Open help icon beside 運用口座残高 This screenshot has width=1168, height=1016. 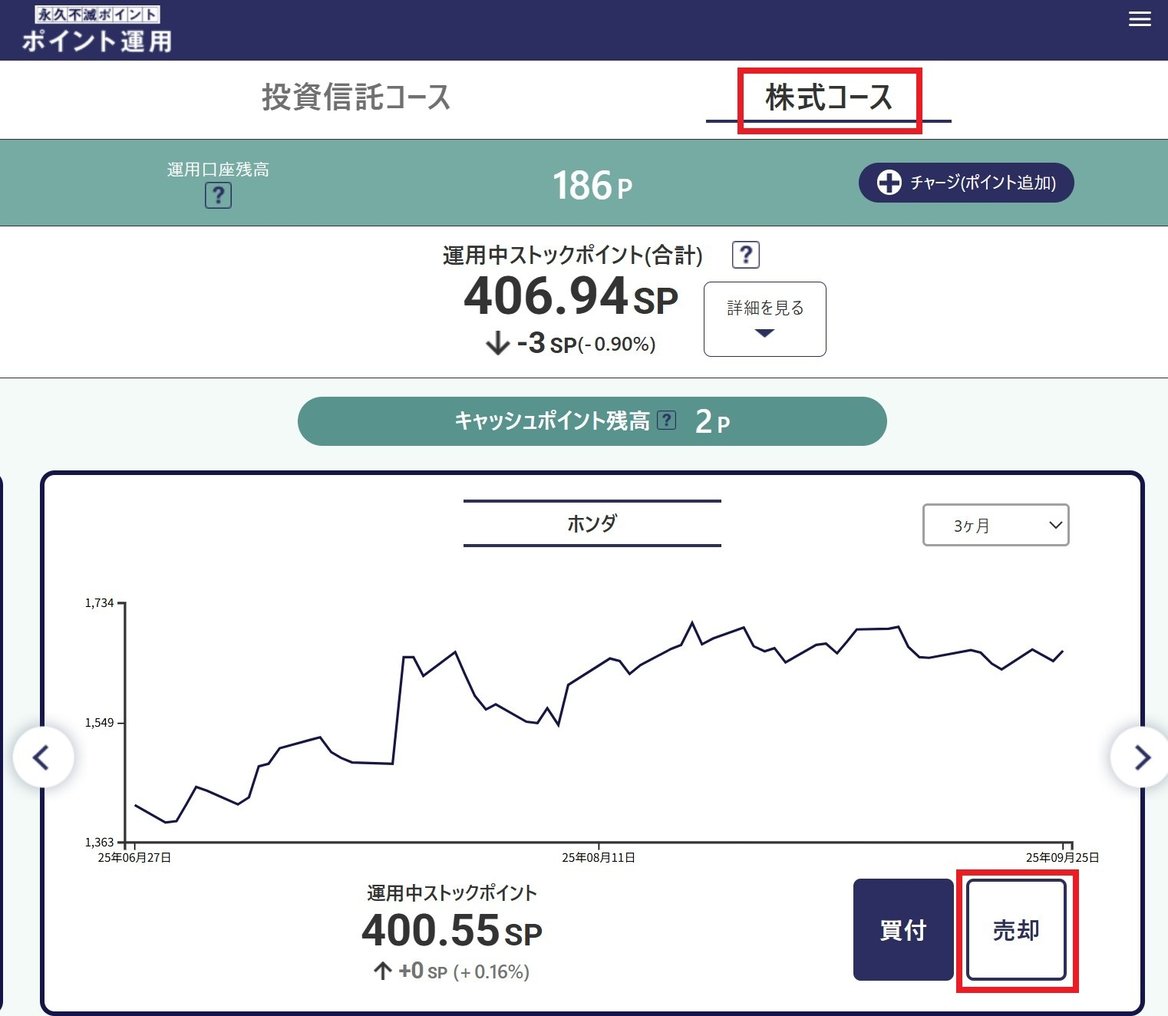pos(218,195)
